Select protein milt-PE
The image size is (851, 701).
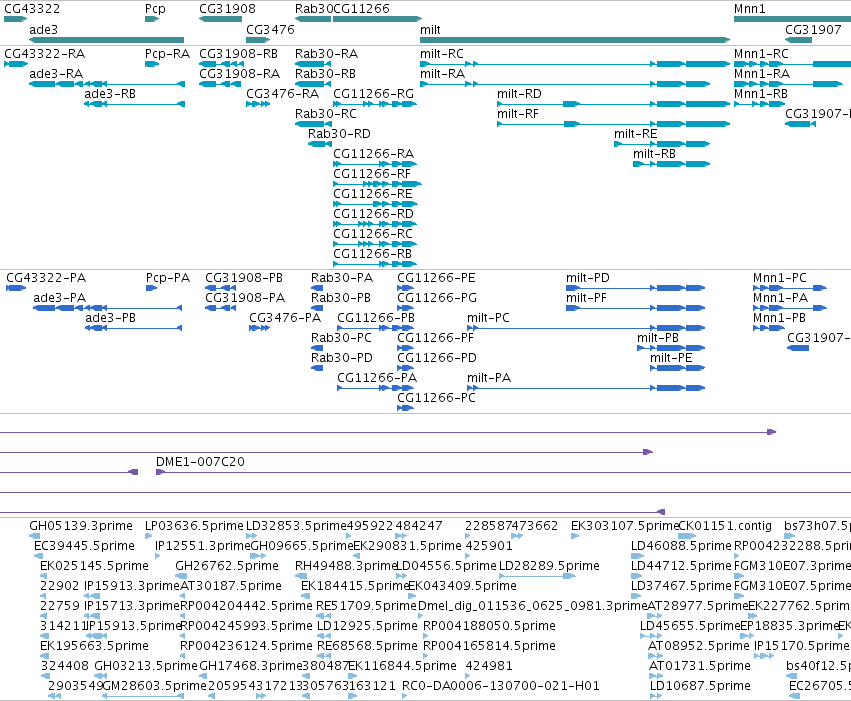678,368
